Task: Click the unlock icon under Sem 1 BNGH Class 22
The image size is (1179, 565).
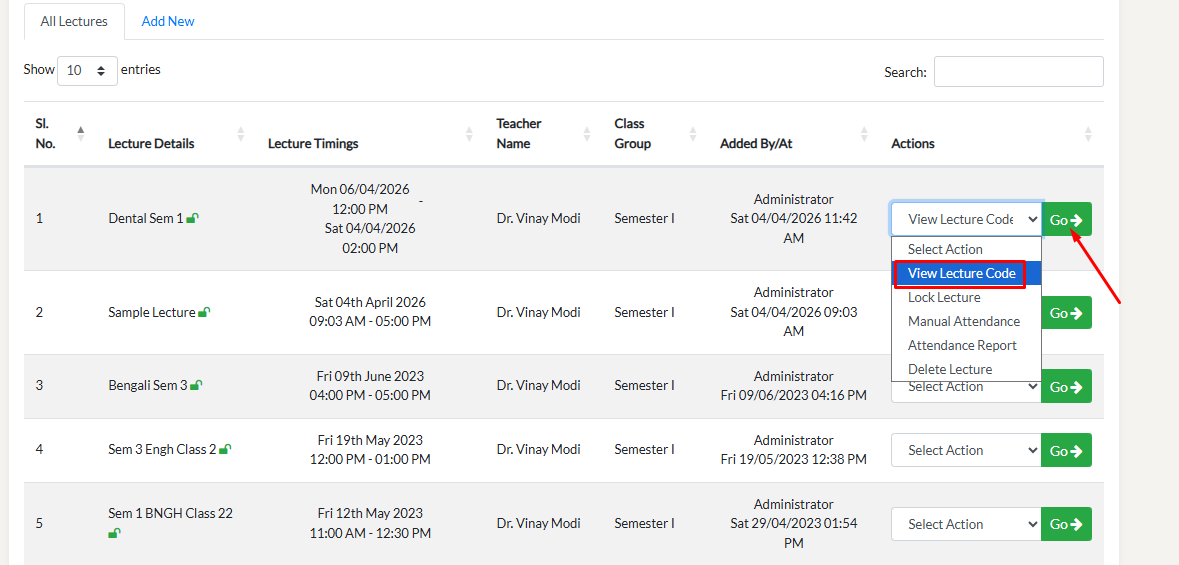Action: coord(114,534)
